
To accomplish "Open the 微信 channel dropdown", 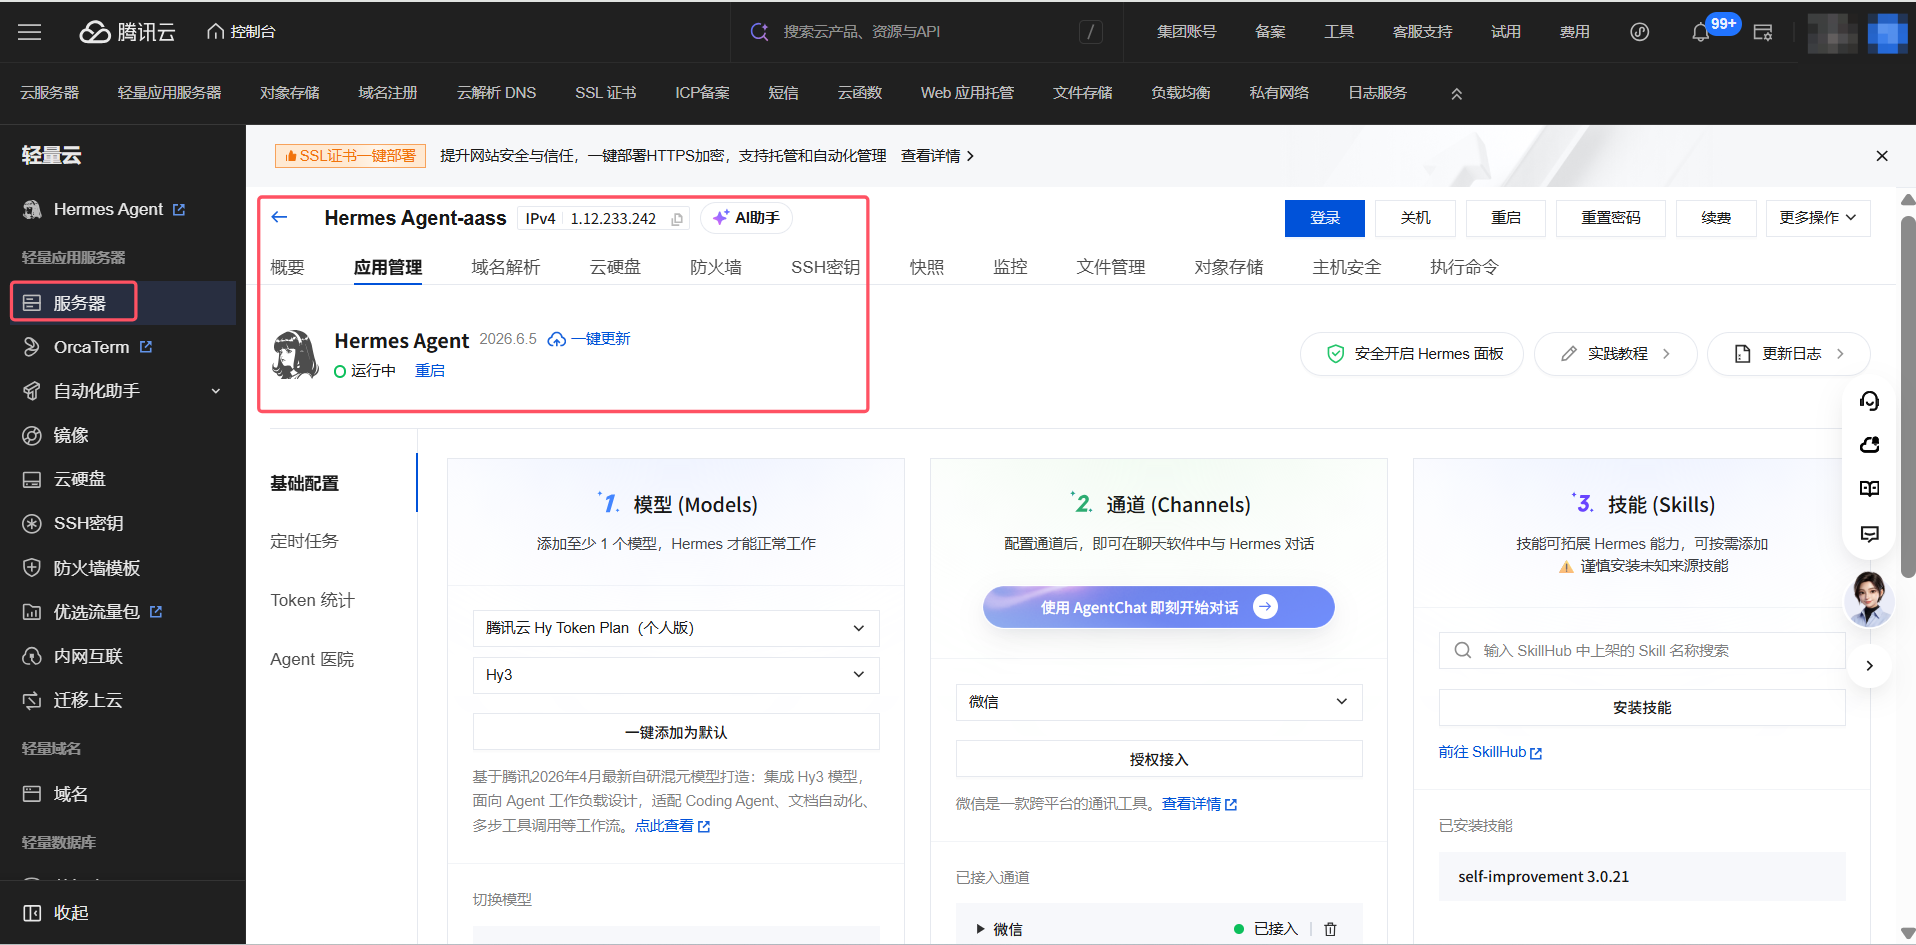I will point(1159,702).
